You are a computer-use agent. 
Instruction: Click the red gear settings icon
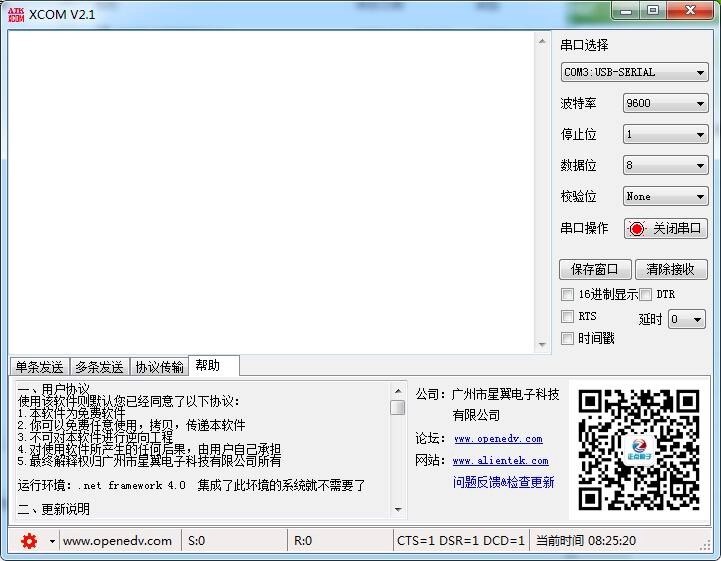coord(29,541)
